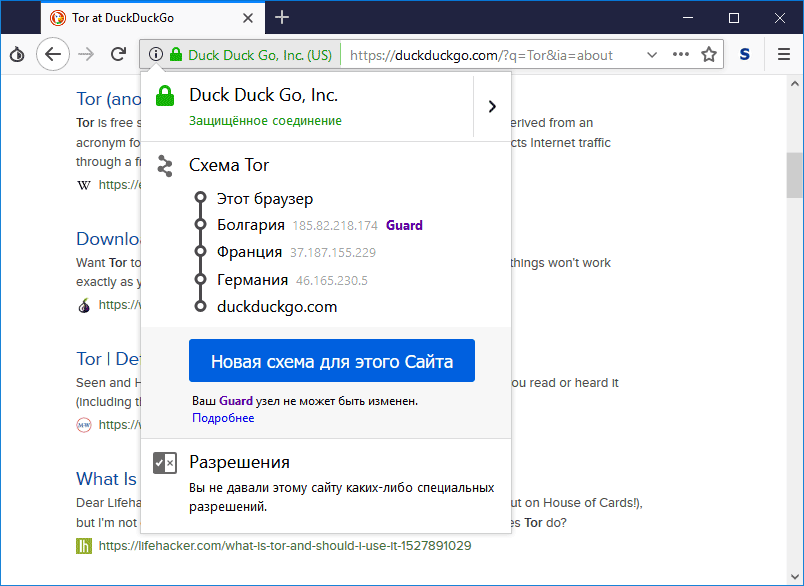Open the address bar history dropdown
Viewport: 804px width, 586px height.
click(x=652, y=54)
